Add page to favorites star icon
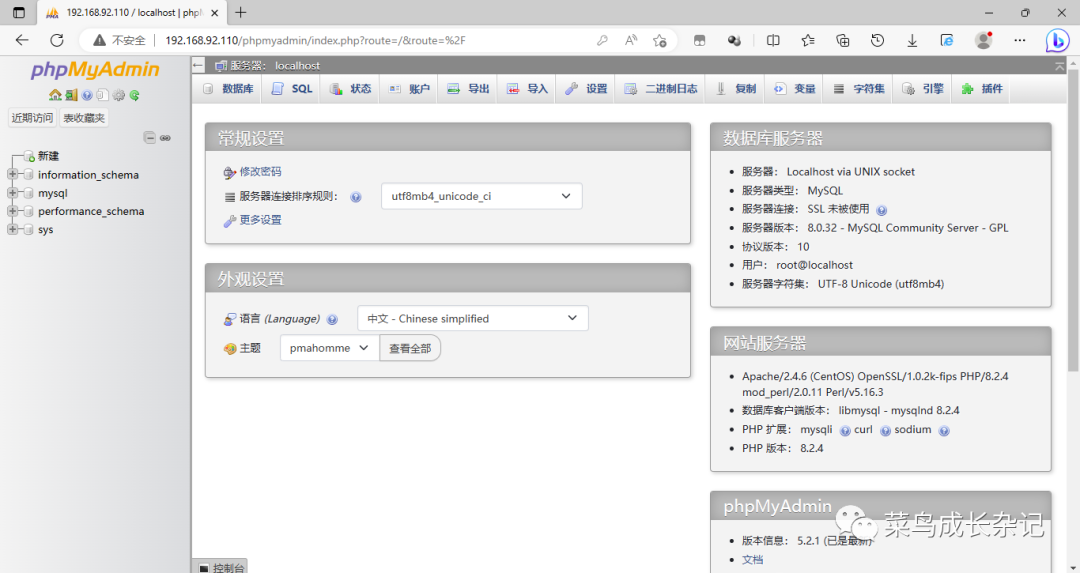The height and width of the screenshot is (573, 1080). [659, 41]
